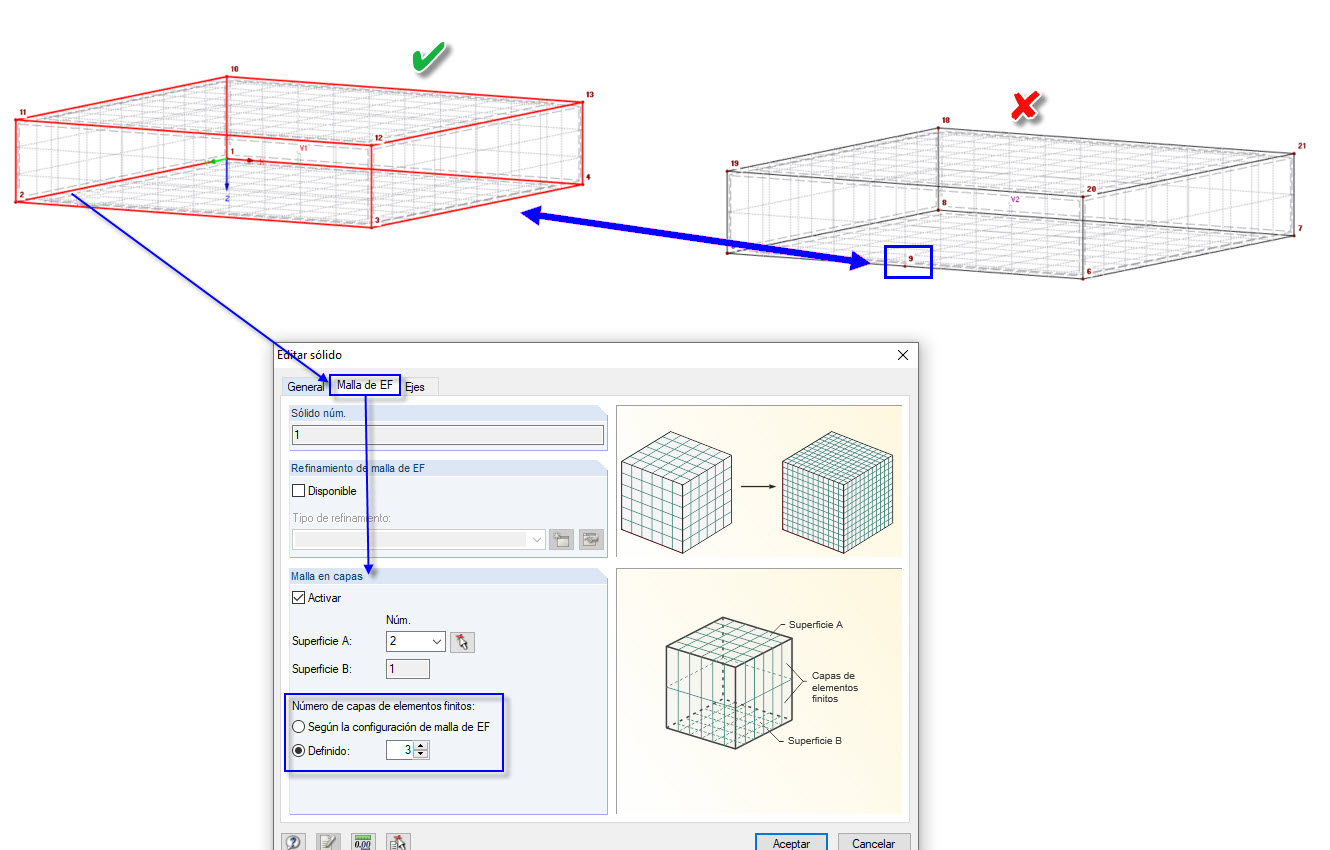Click the V1 solid label in the model
Viewport: 1330px width, 850px height.
pyautogui.click(x=305, y=147)
